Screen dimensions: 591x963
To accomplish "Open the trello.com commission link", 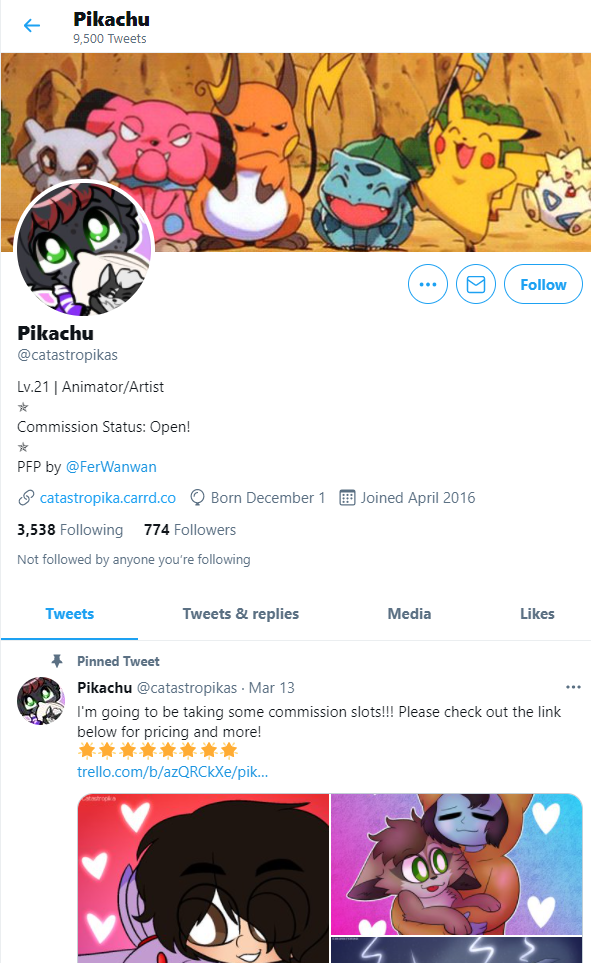I will tap(173, 771).
